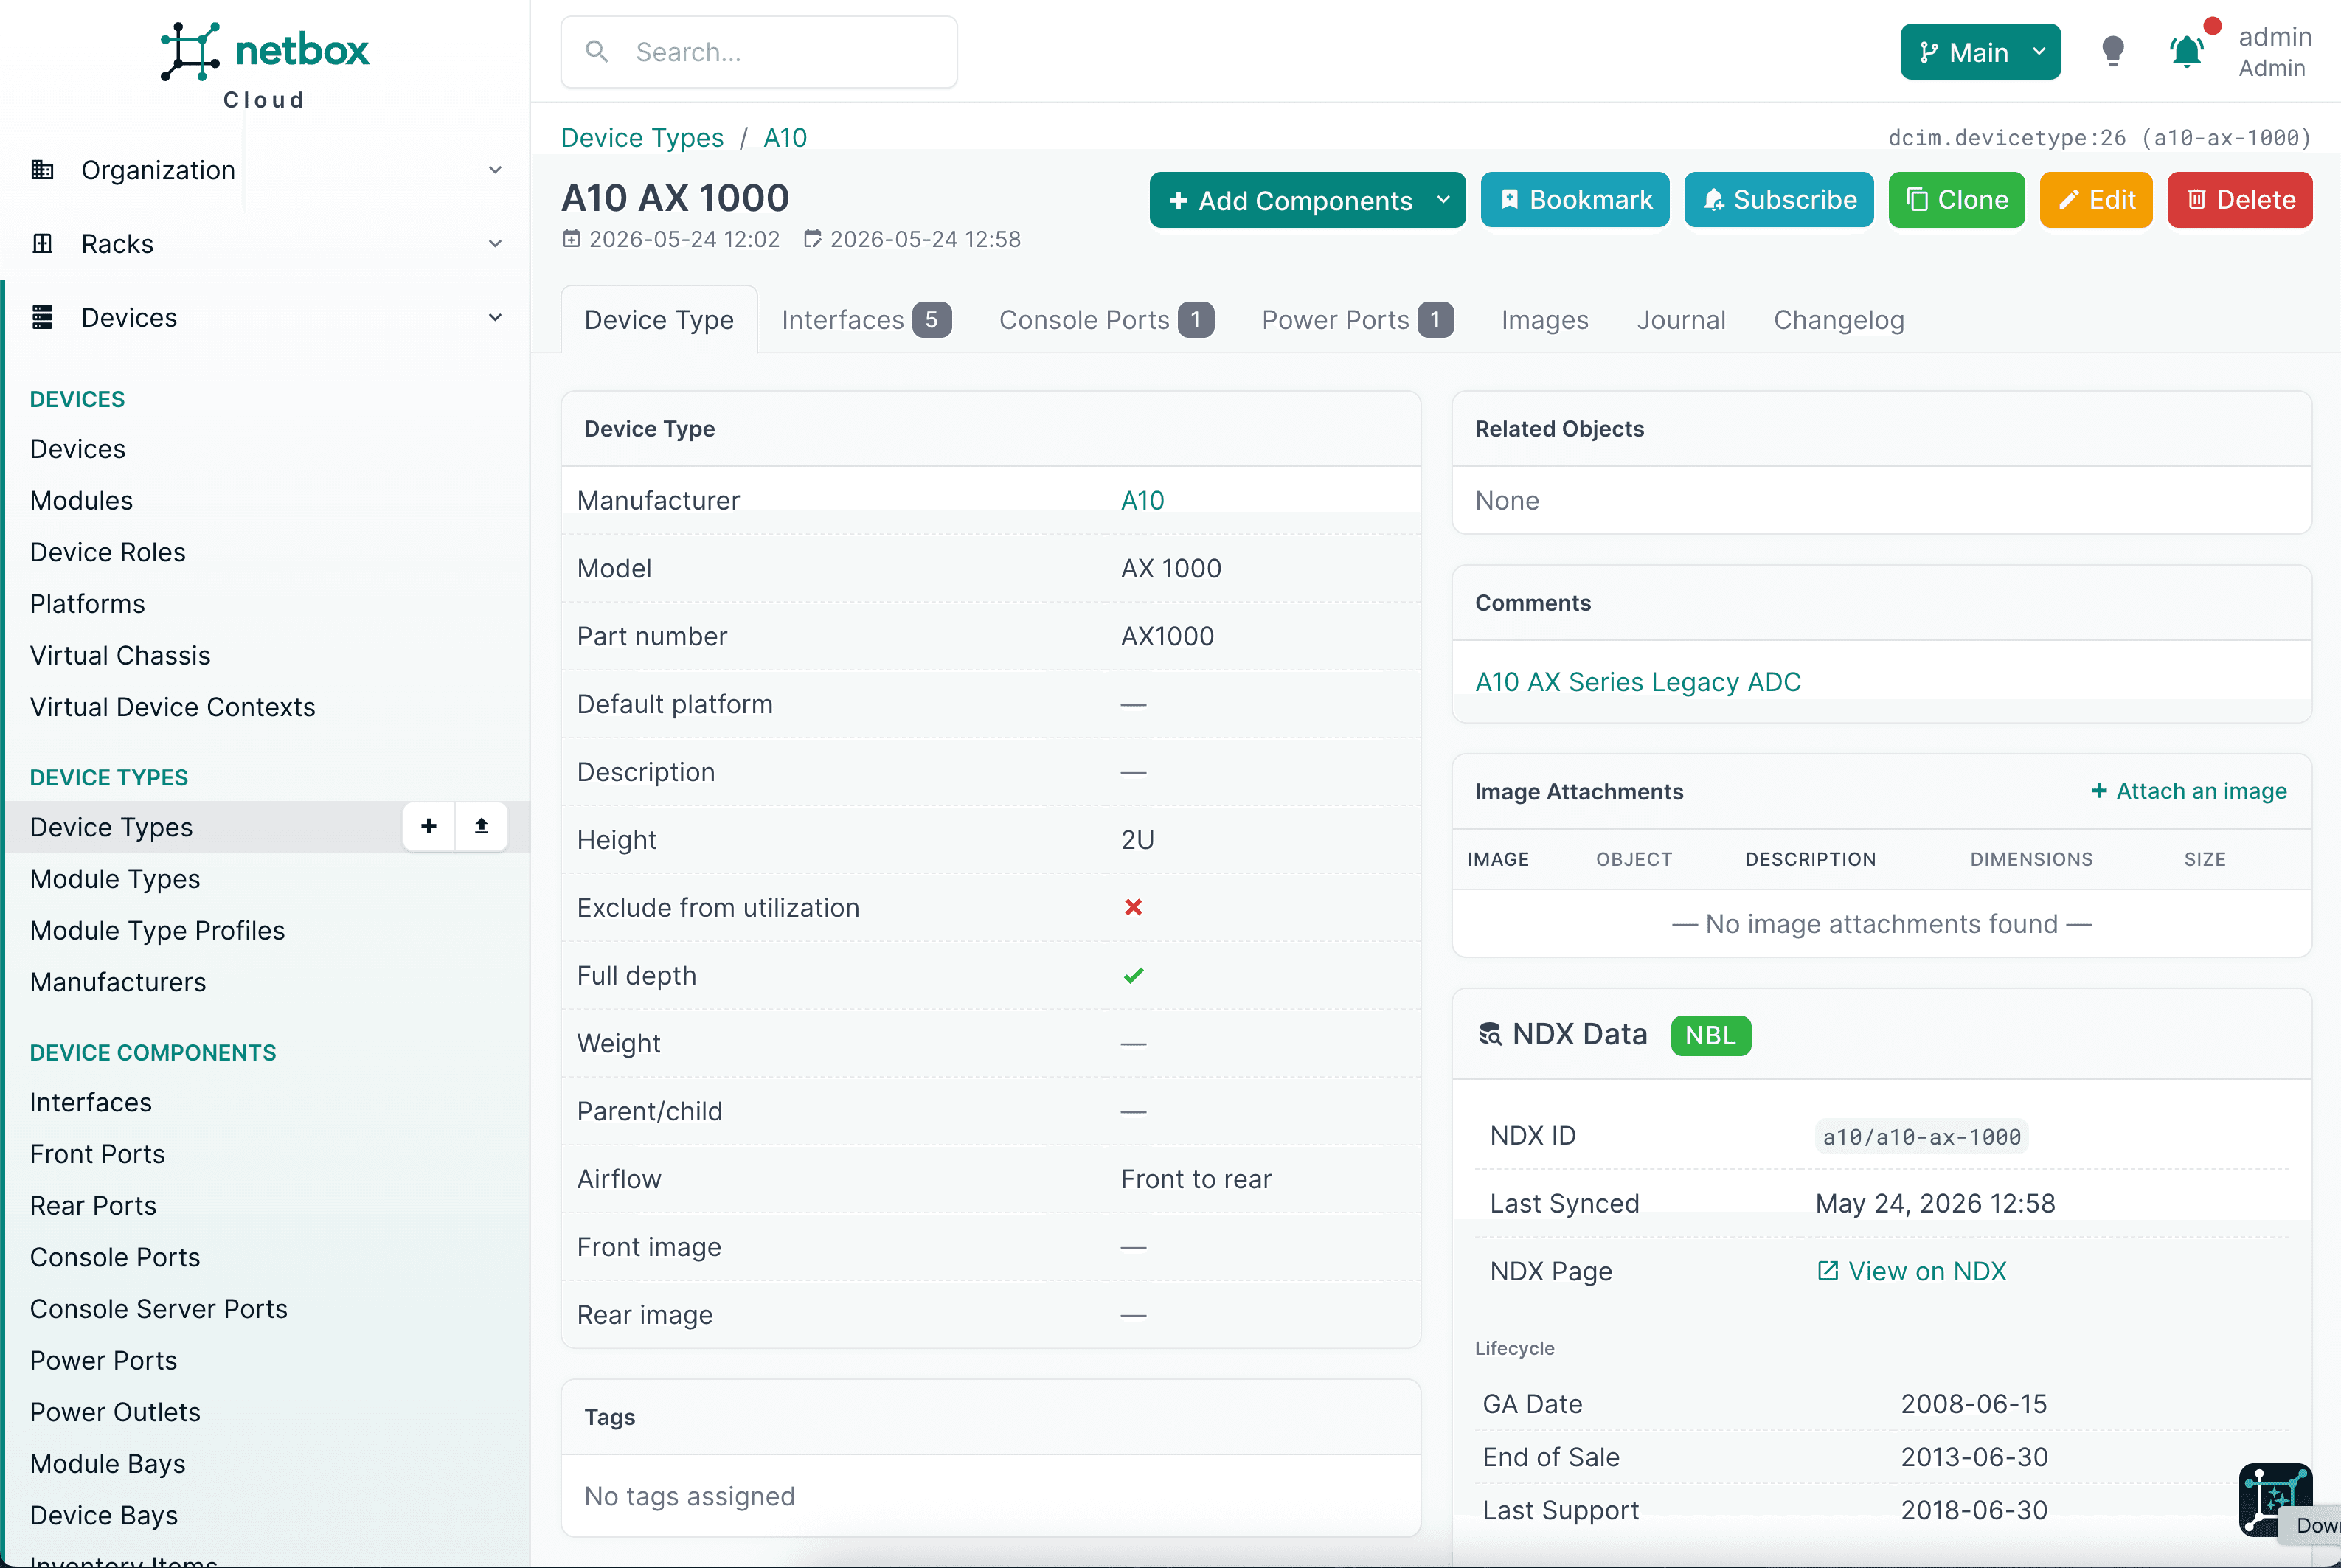Switch to the Device Type tab
This screenshot has width=2341, height=1568.
pos(659,320)
